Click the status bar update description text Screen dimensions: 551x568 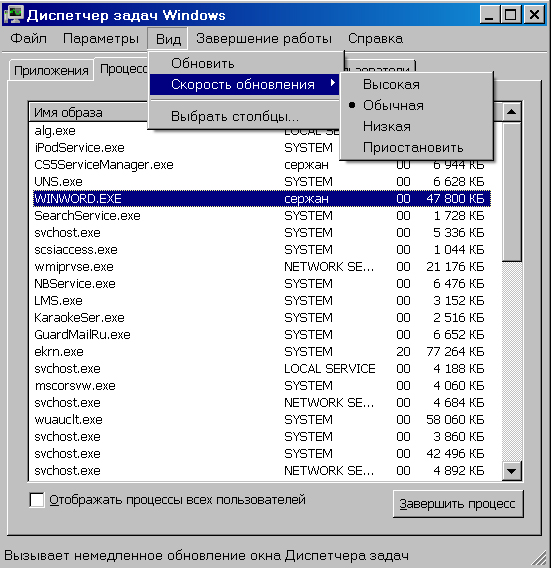206,556
